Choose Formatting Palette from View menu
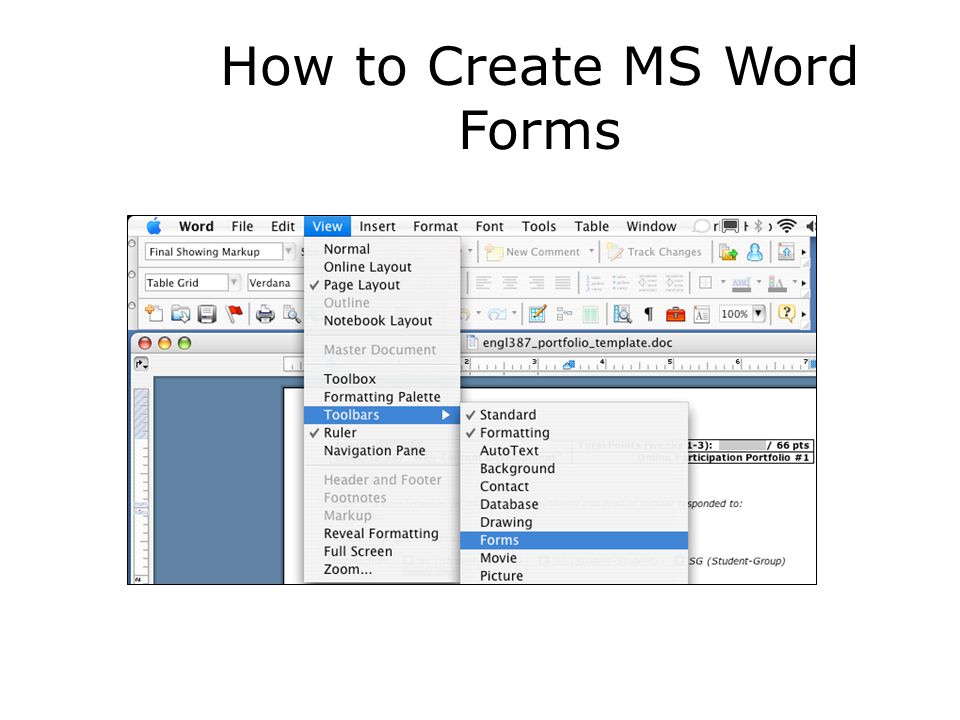 point(382,397)
